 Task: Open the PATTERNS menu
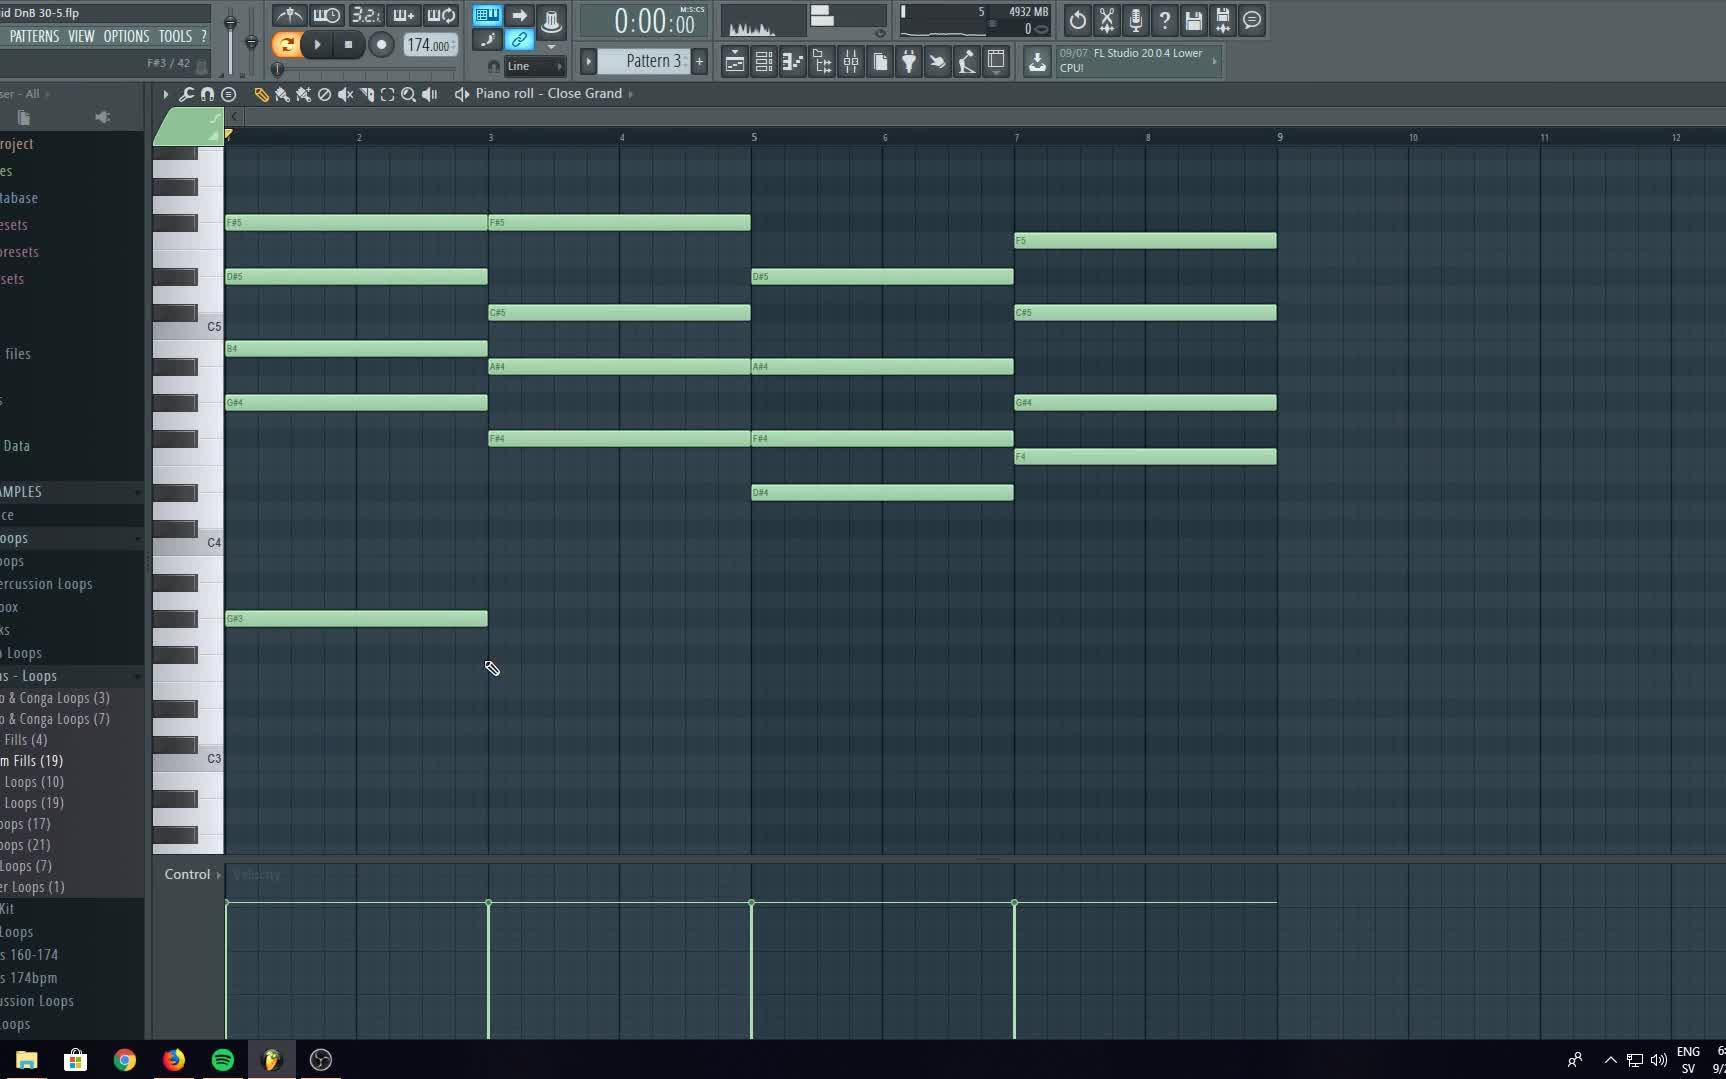[x=34, y=36]
